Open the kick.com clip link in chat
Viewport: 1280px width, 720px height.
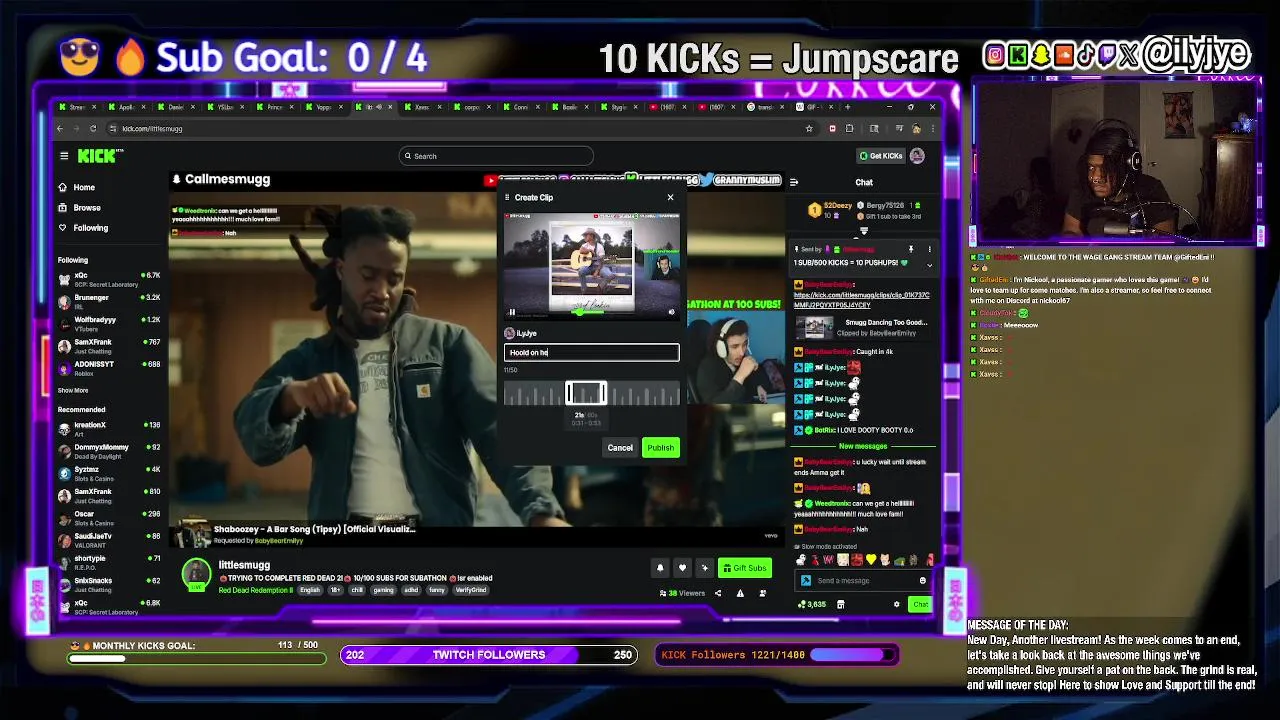pyautogui.click(x=861, y=300)
